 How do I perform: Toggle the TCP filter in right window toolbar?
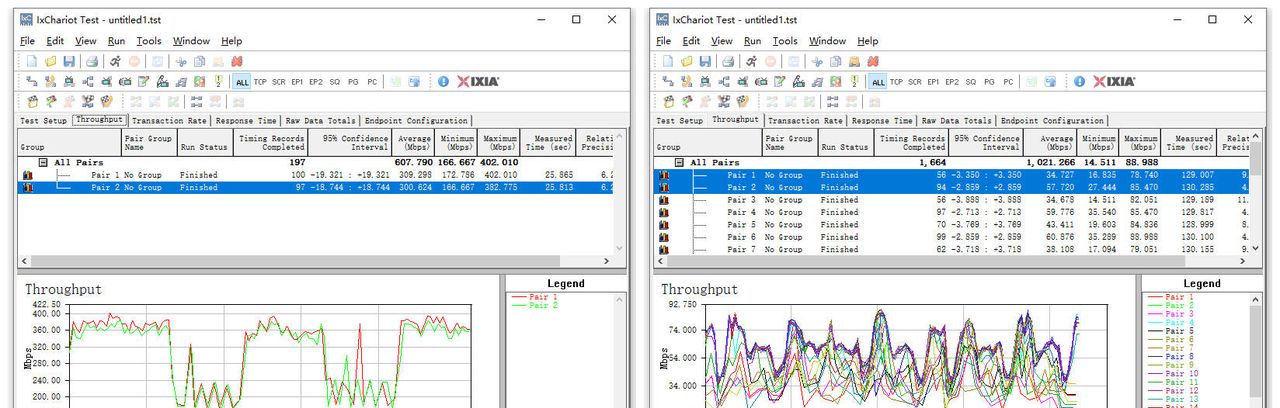click(896, 82)
